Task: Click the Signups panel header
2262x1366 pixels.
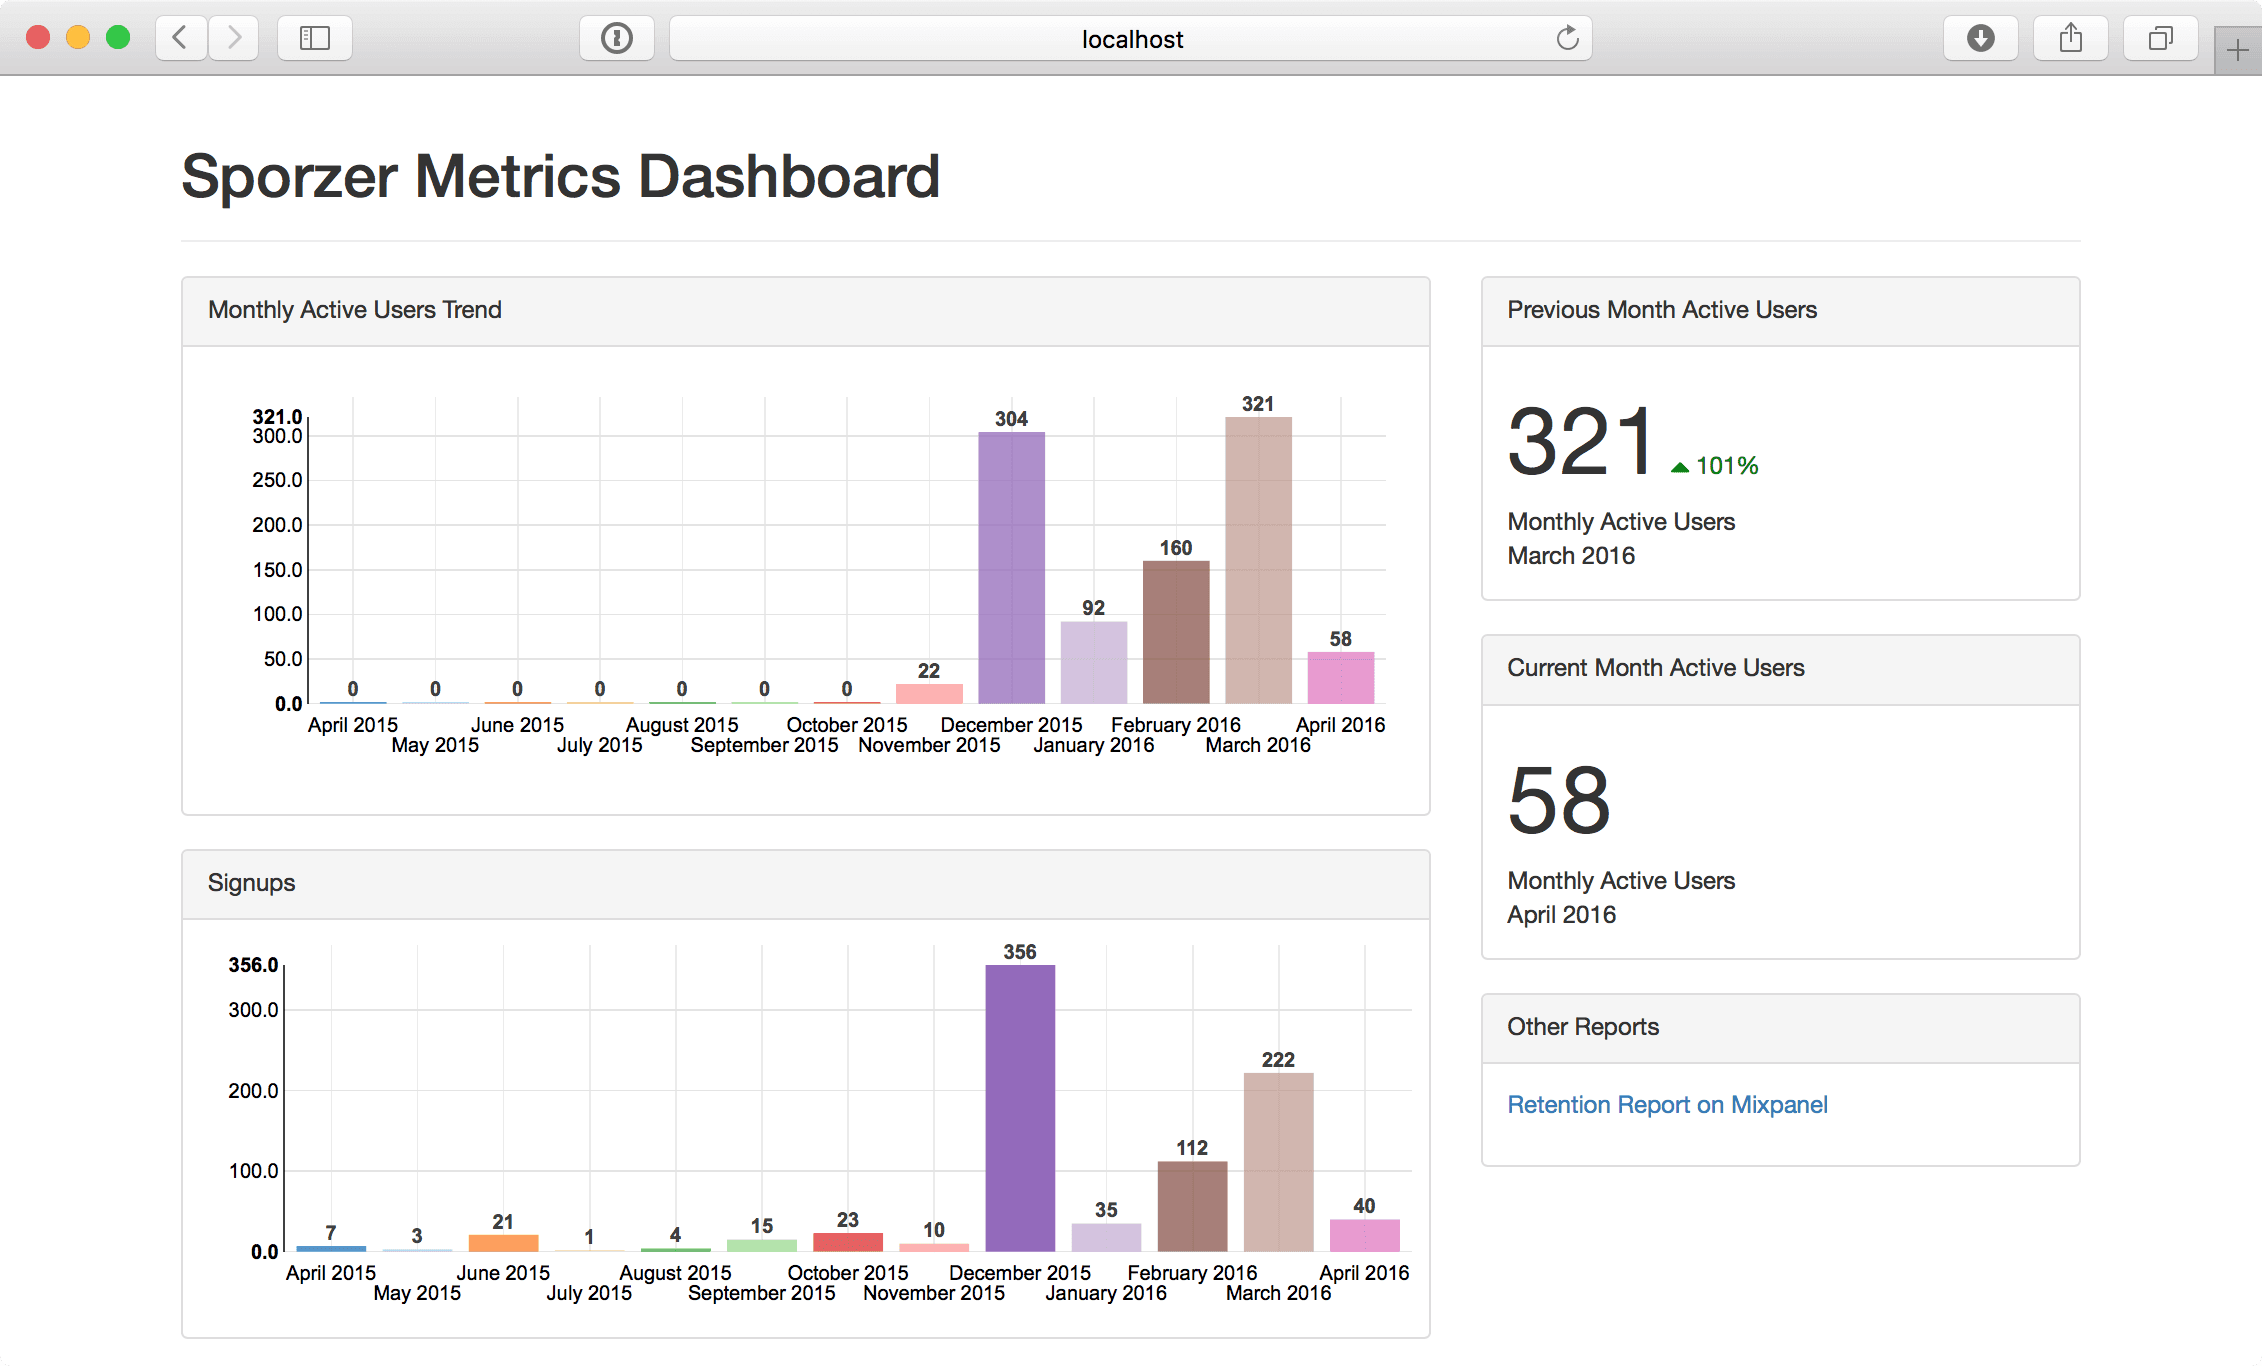Action: (x=252, y=883)
